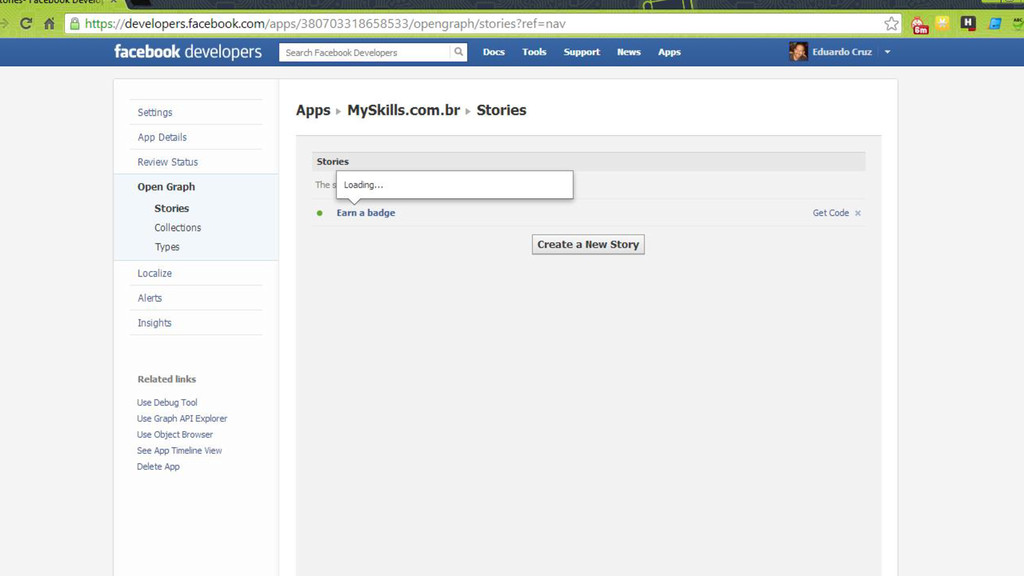View the green padlock site security info
The image size is (1024, 576).
tap(75, 24)
